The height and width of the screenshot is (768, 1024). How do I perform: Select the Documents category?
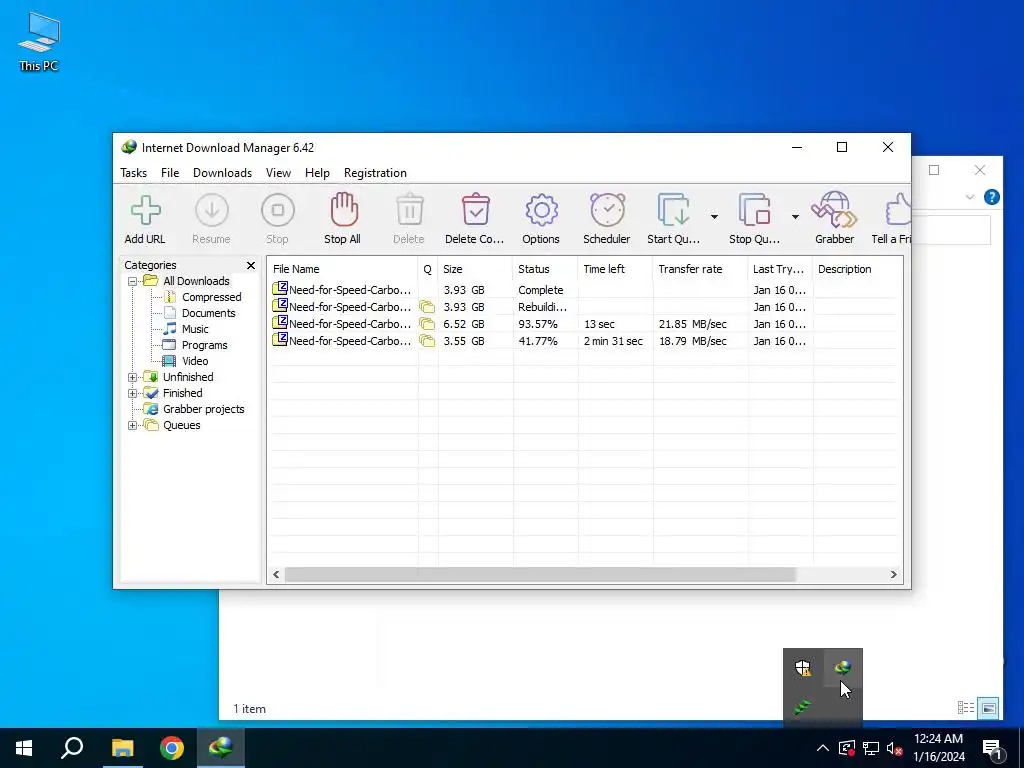click(208, 313)
